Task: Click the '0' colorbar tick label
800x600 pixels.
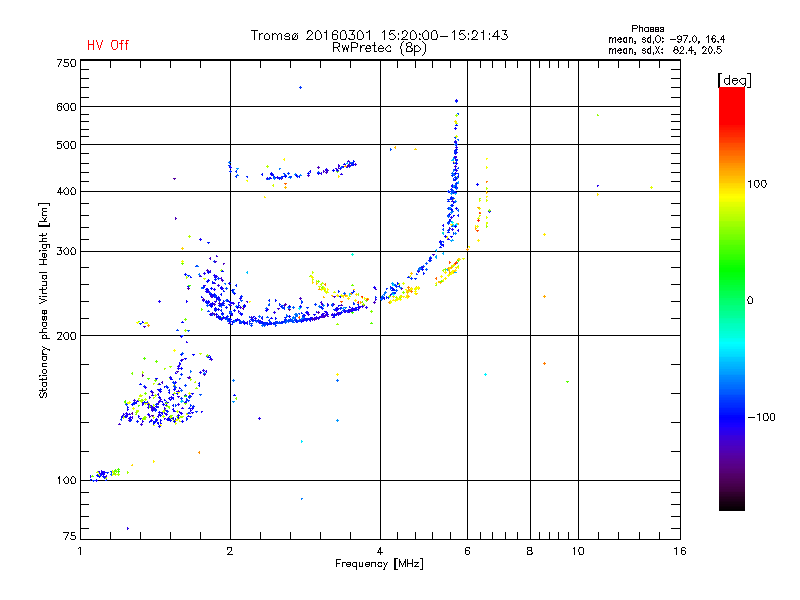Action: click(750, 301)
